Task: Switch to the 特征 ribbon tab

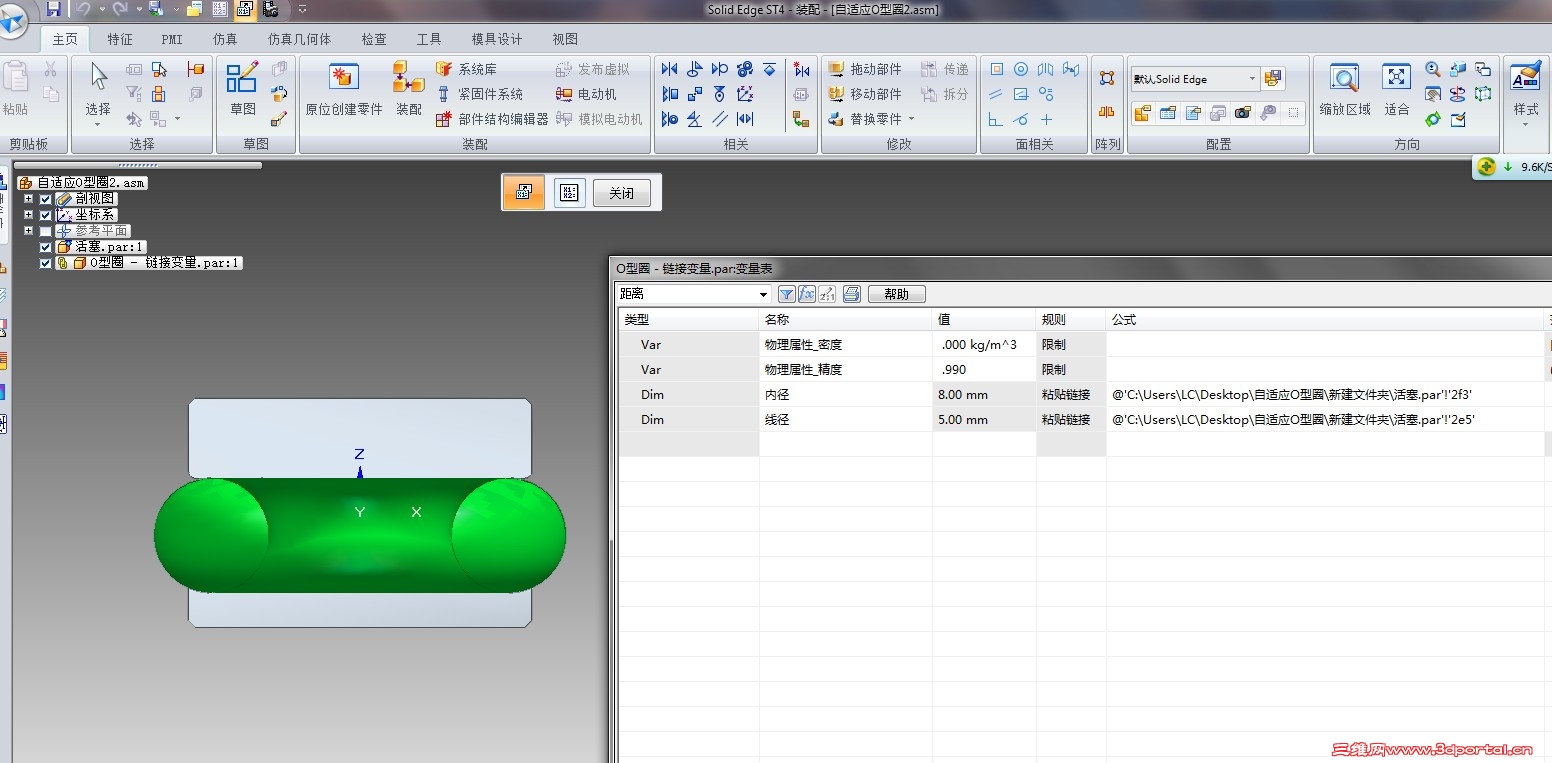Action: [x=120, y=39]
